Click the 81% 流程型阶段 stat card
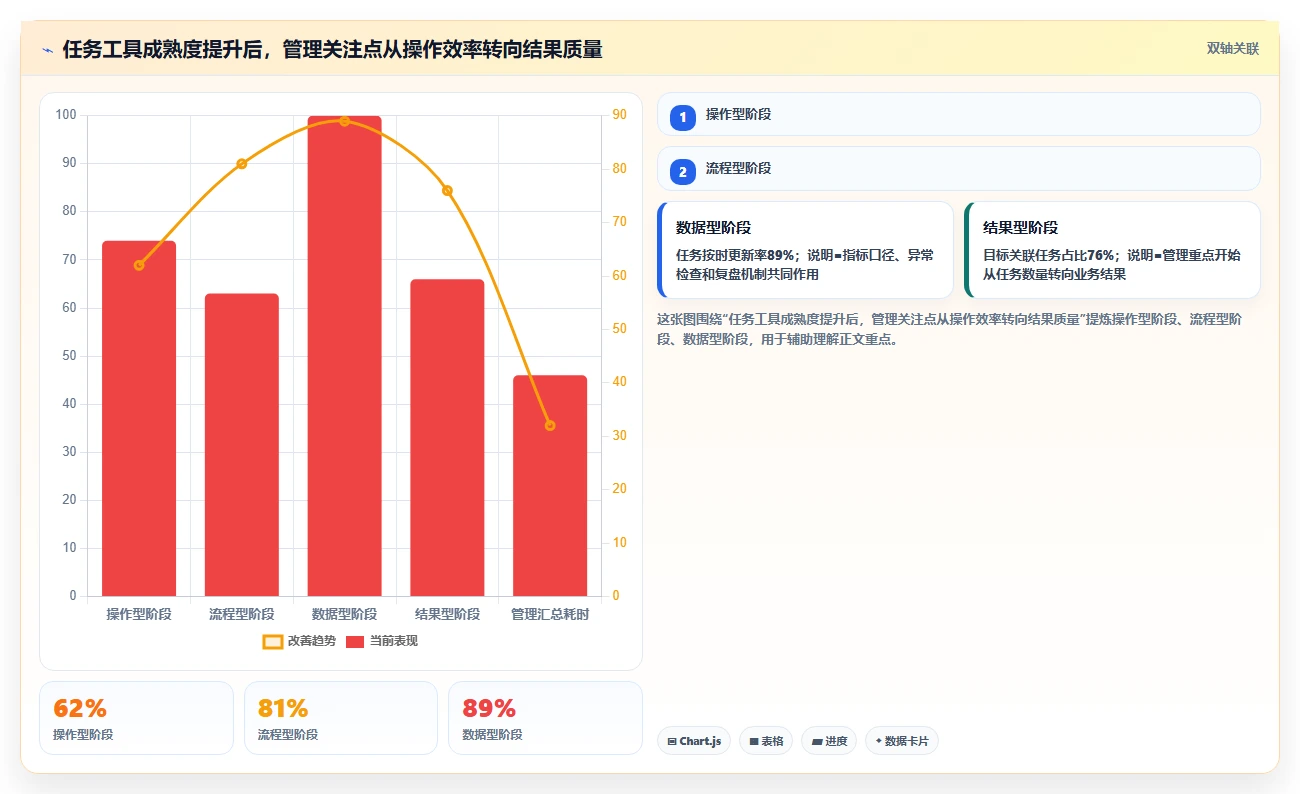Viewport: 1300px width, 794px height. pyautogui.click(x=341, y=718)
